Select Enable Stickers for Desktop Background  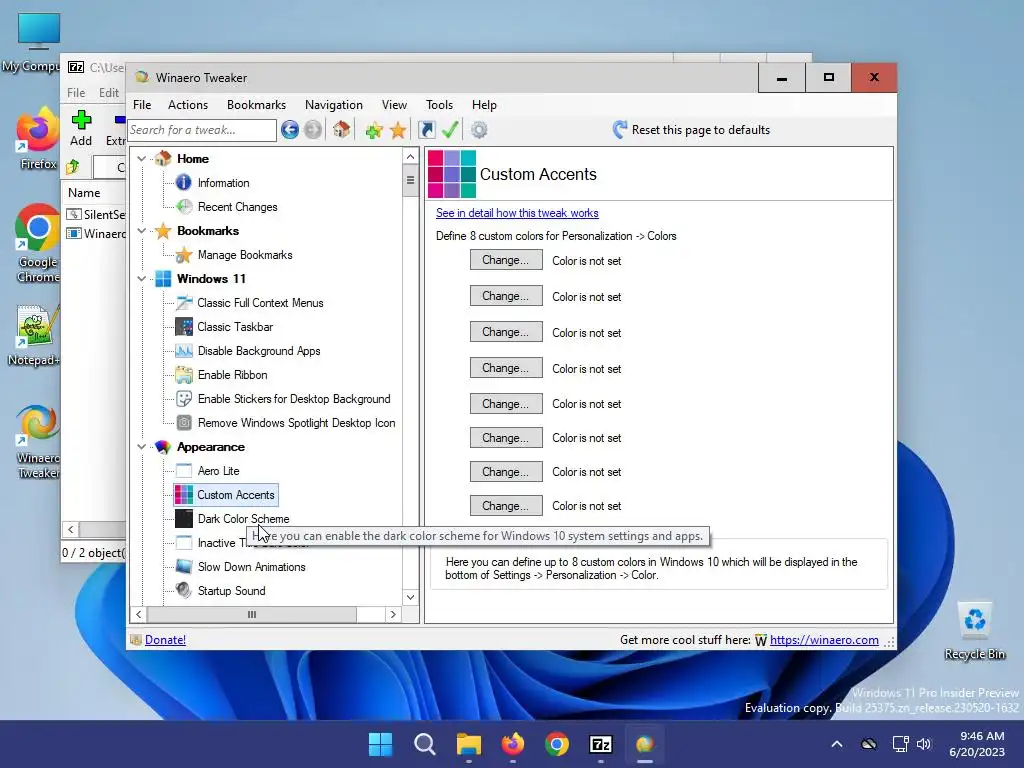[294, 399]
